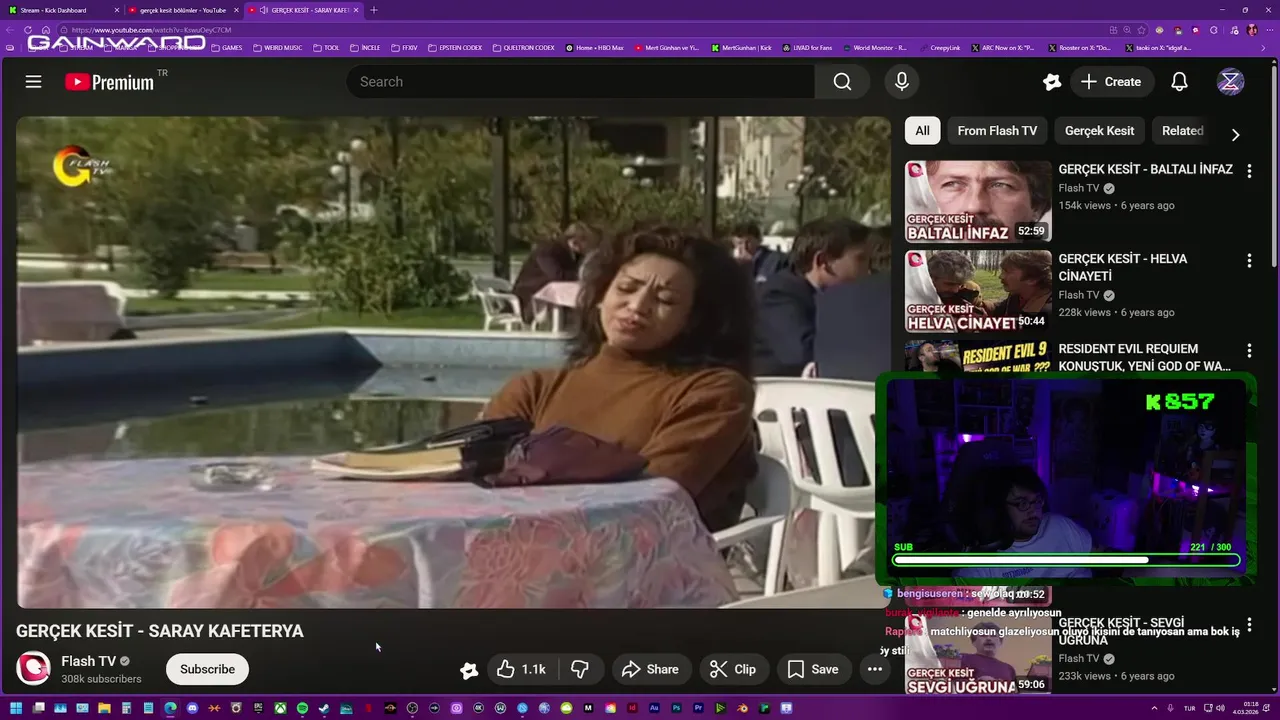Open Discord from the taskbar
Screen dimensions: 1280x720
192,708
